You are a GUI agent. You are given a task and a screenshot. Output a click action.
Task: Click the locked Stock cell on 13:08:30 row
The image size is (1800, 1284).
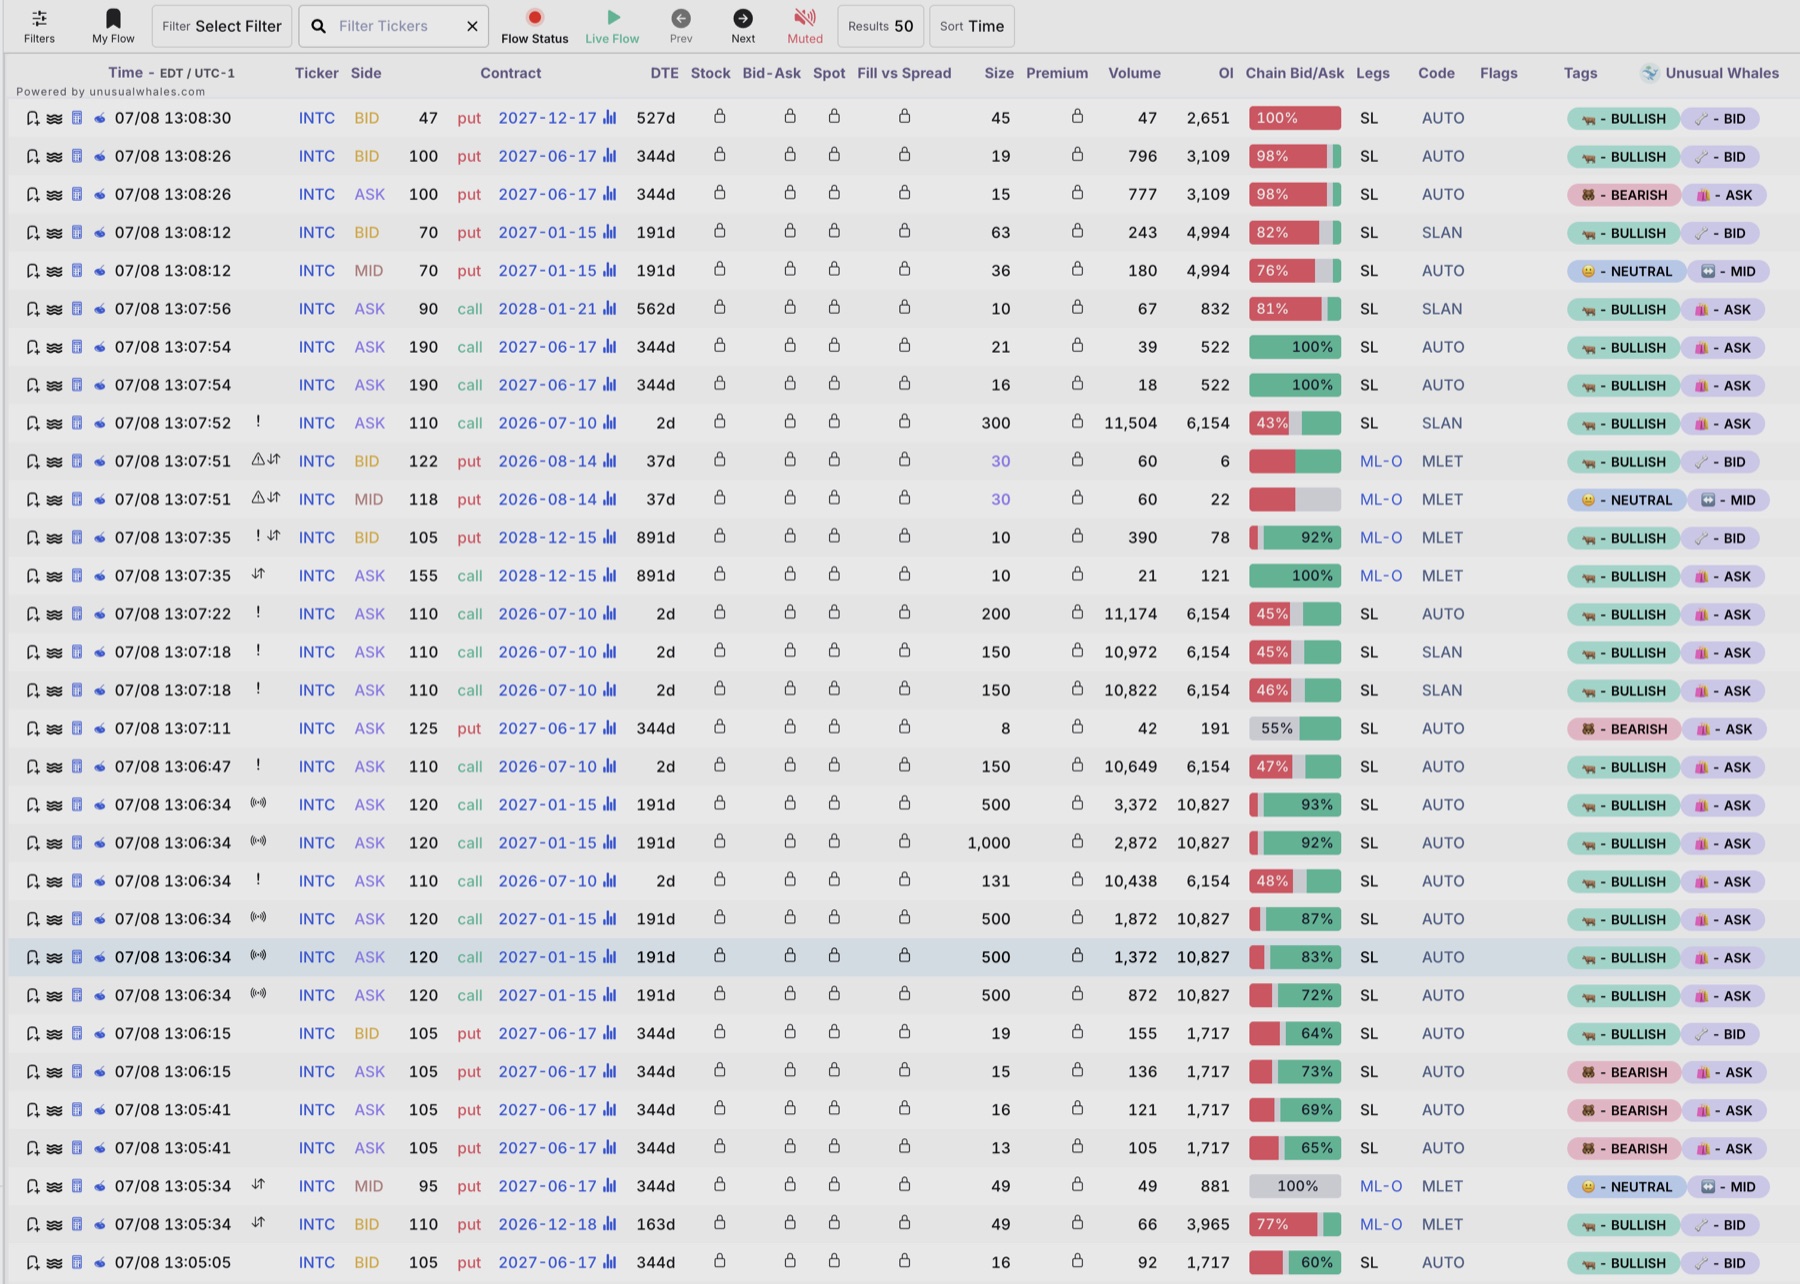pyautogui.click(x=719, y=117)
